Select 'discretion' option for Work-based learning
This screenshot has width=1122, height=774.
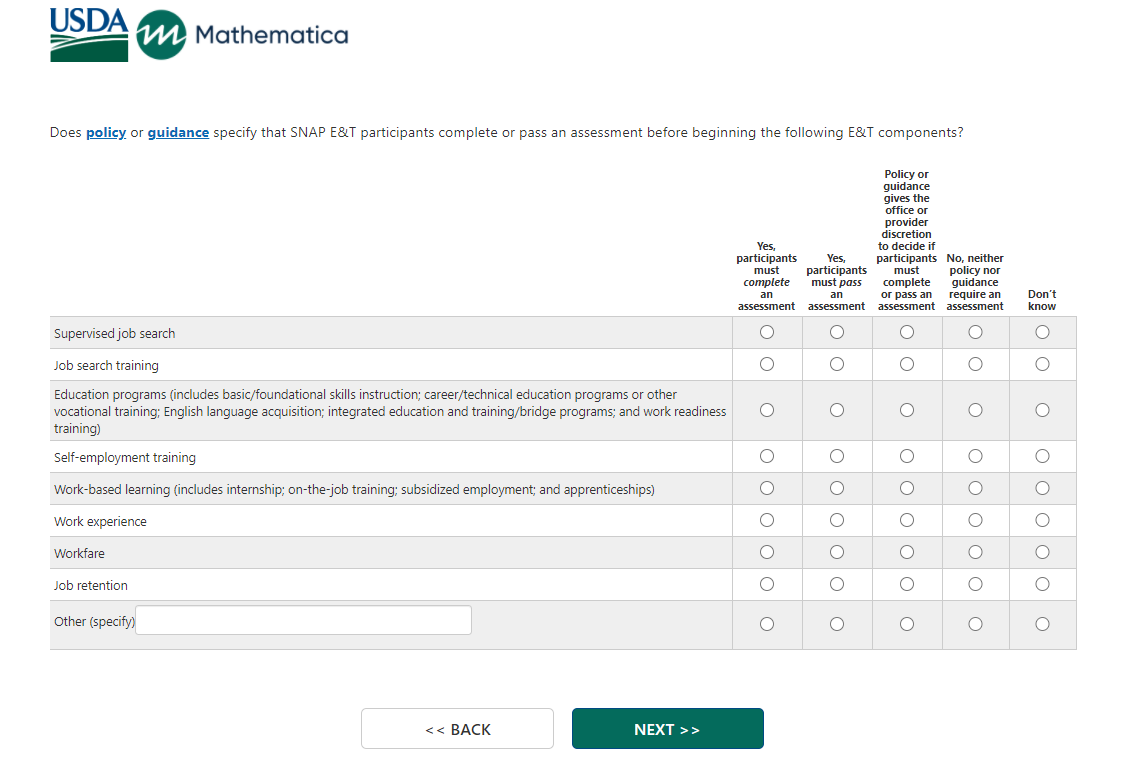907,488
